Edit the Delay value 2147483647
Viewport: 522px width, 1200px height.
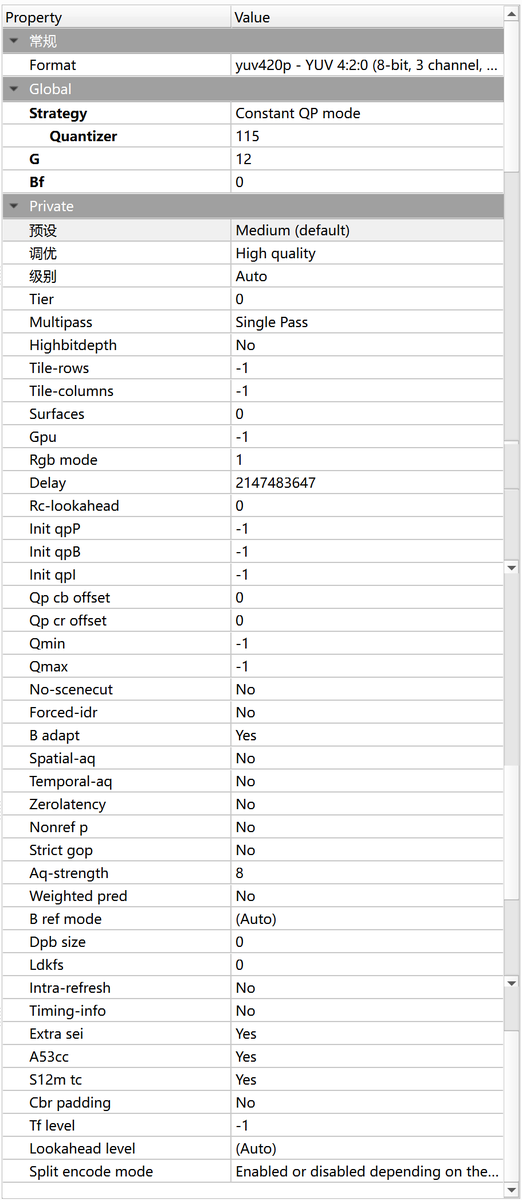pyautogui.click(x=367, y=483)
